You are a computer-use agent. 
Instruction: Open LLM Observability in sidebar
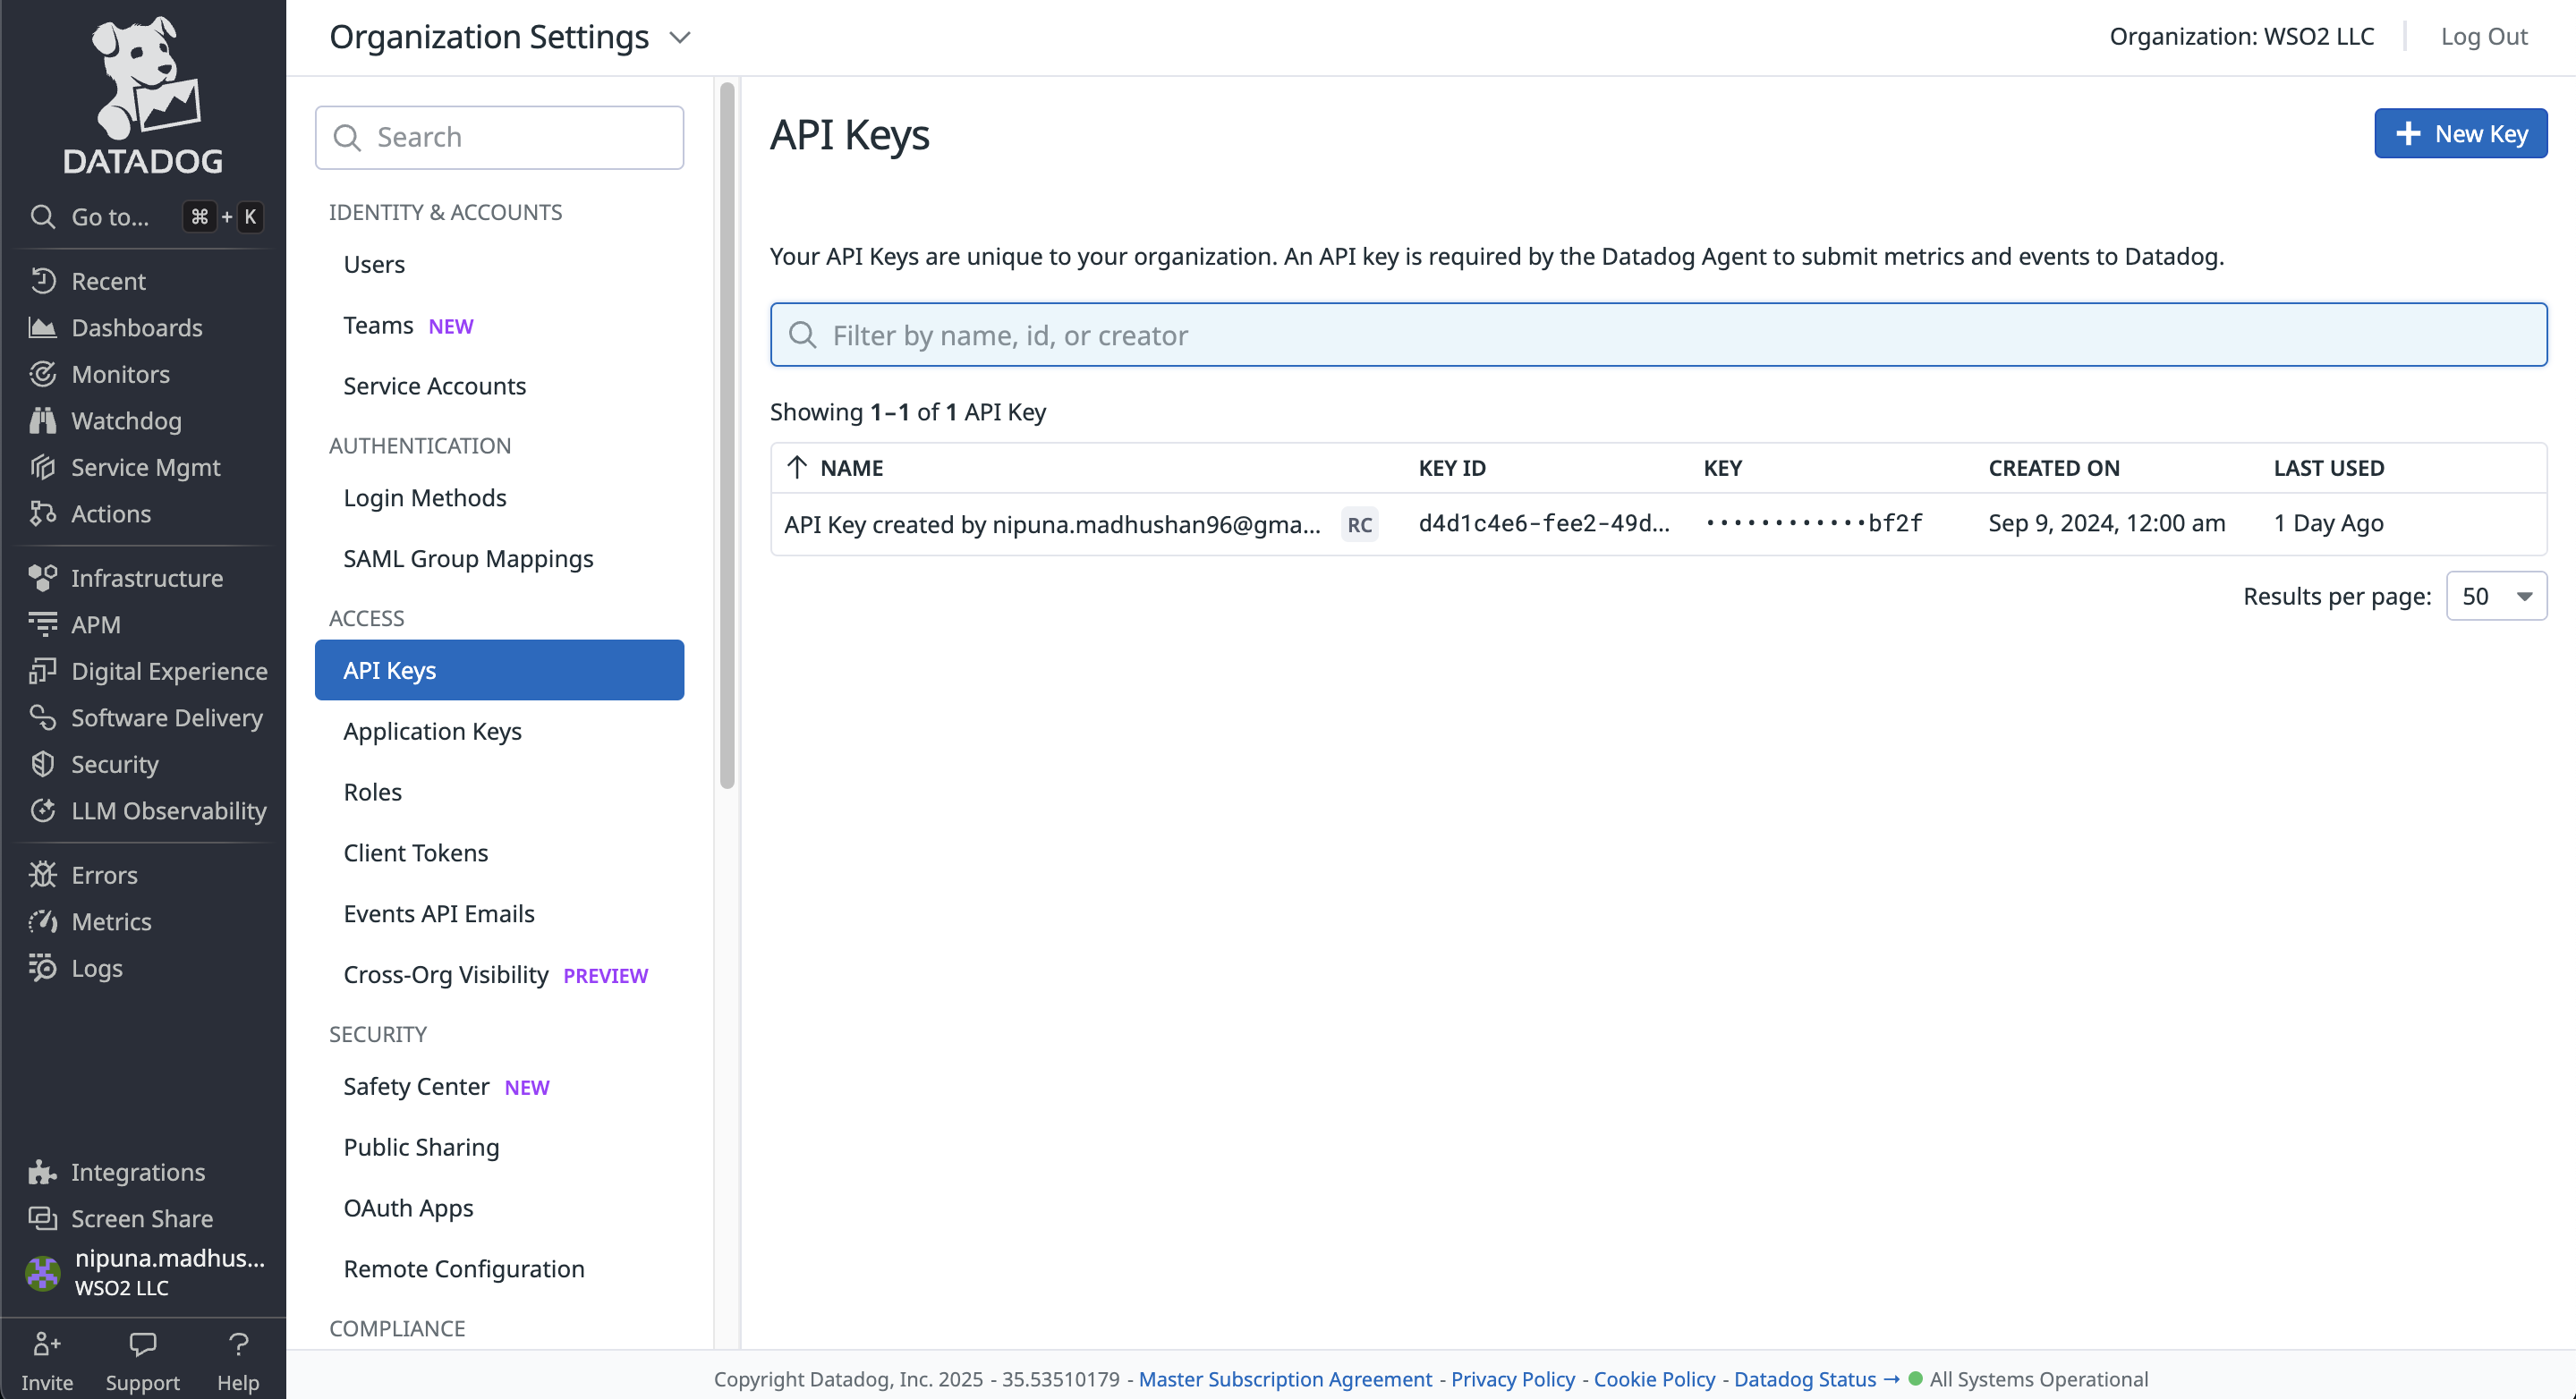(x=168, y=811)
